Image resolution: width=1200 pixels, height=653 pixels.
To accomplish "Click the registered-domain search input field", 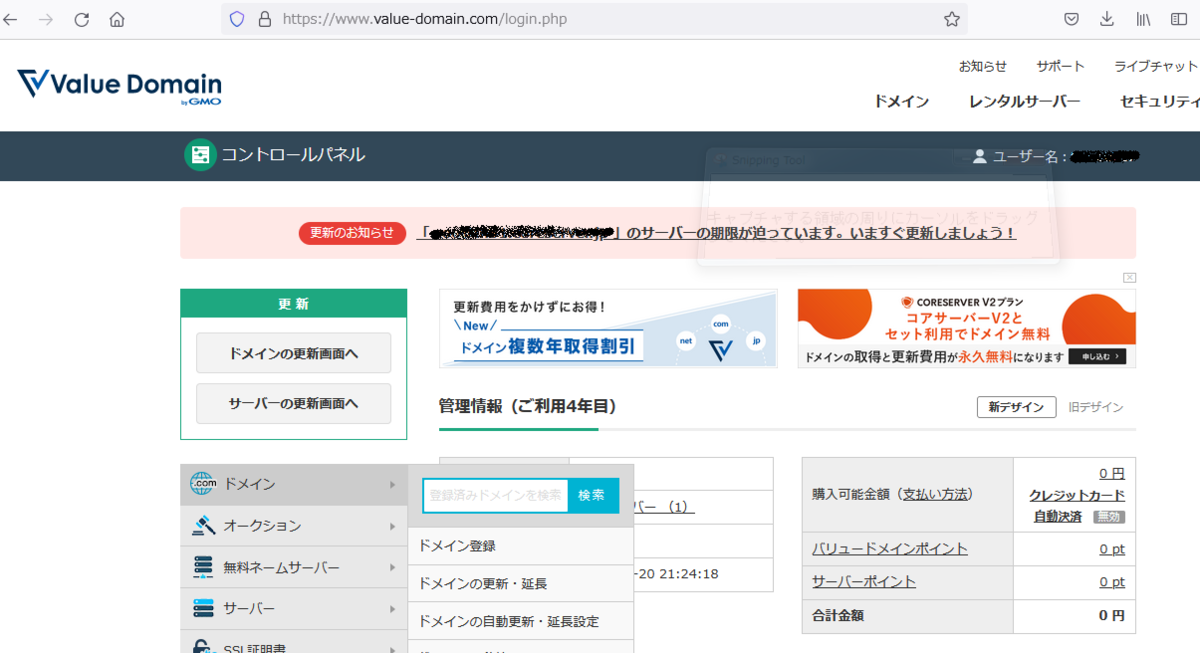I will pos(495,495).
